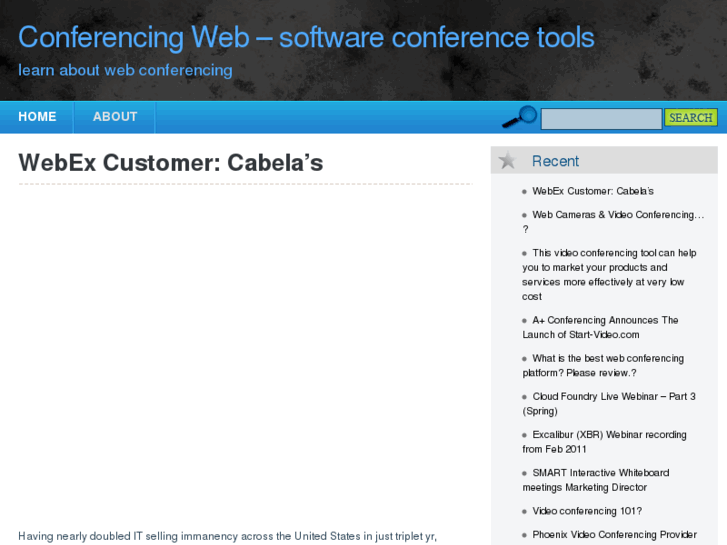Open post Cloud Foundry Live Webinar Part 3
Screen dimensions: 727x545
pos(609,404)
